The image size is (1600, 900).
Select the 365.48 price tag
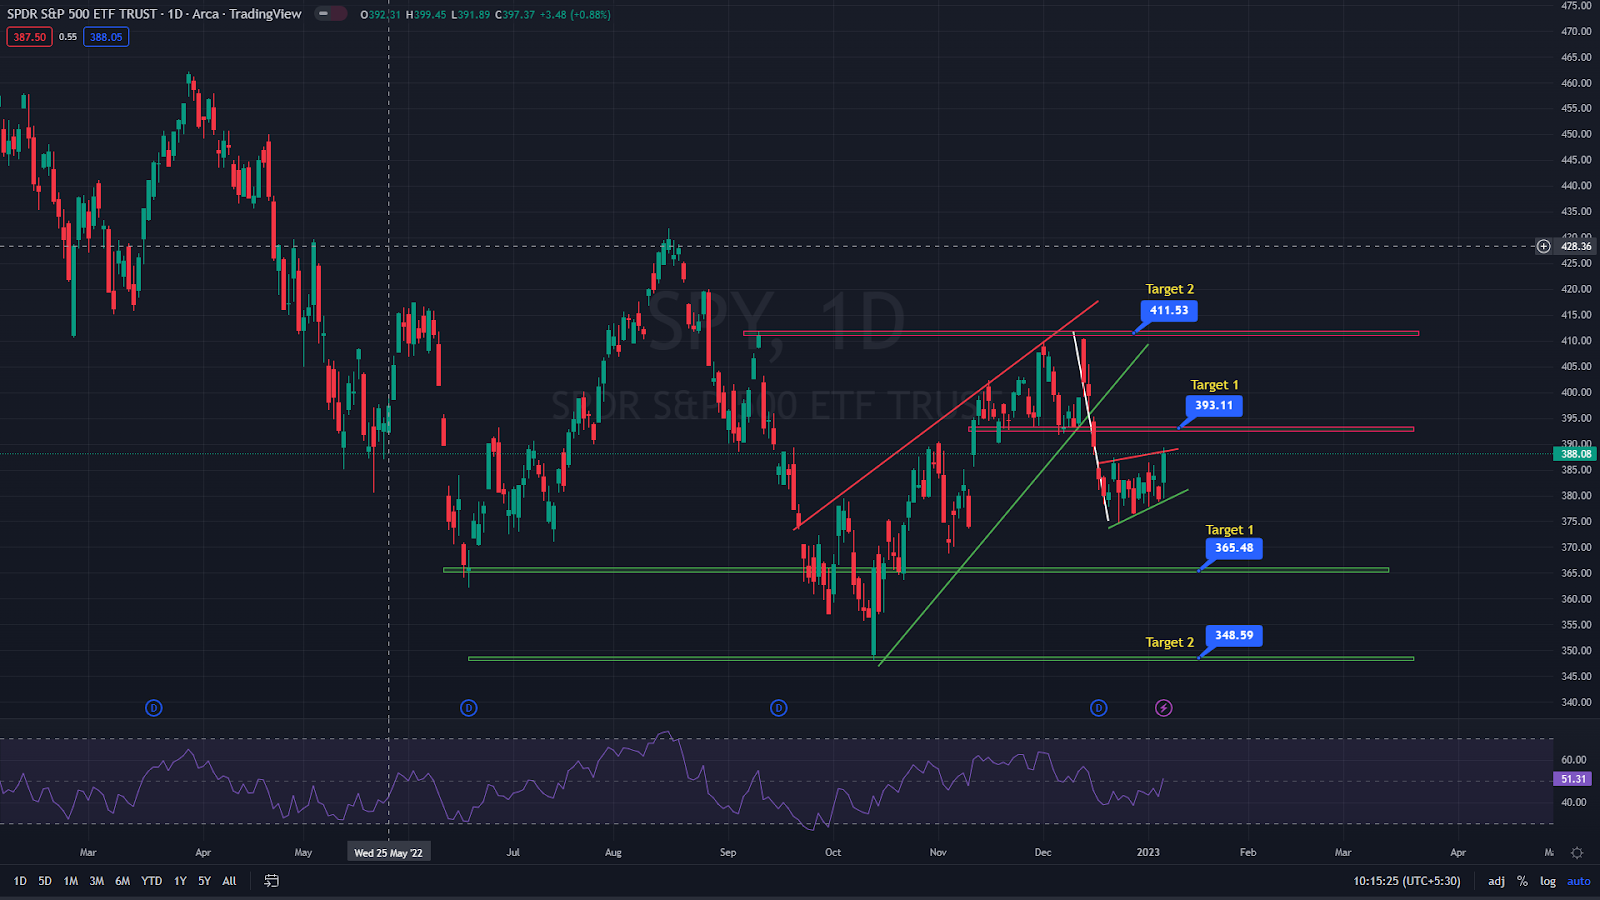1234,548
